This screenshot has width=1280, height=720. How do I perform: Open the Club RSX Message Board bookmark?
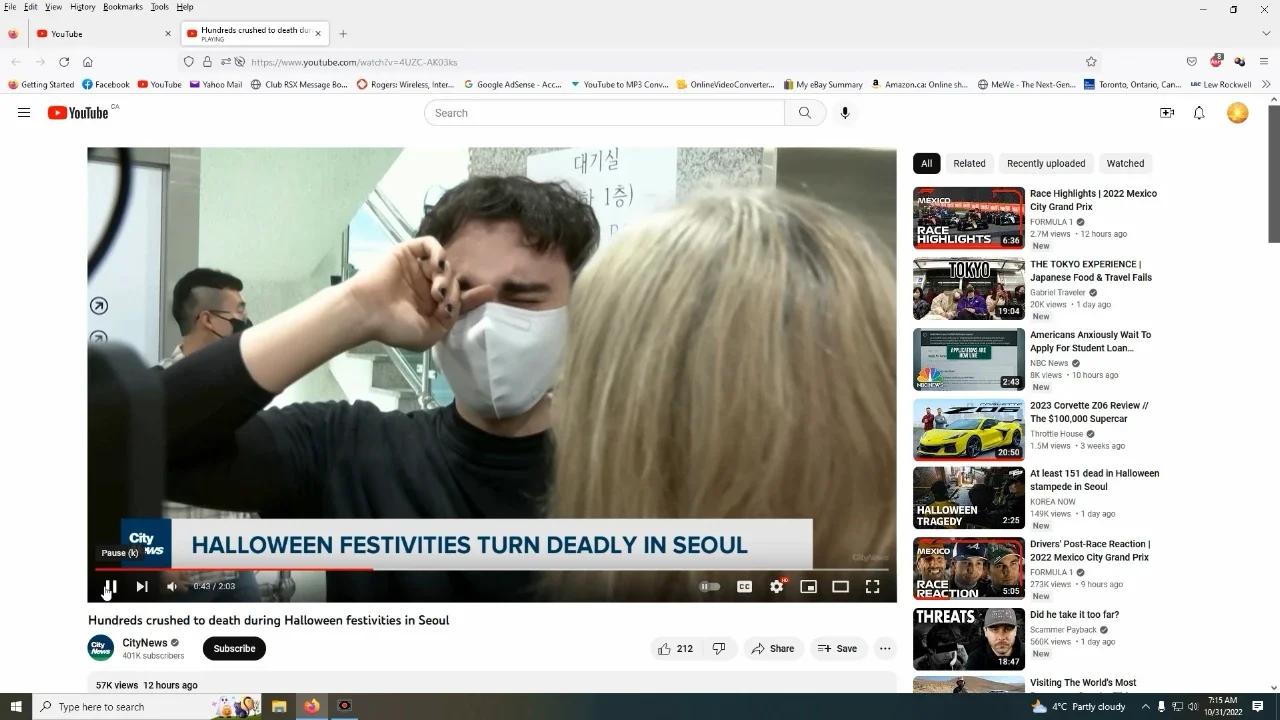[299, 85]
